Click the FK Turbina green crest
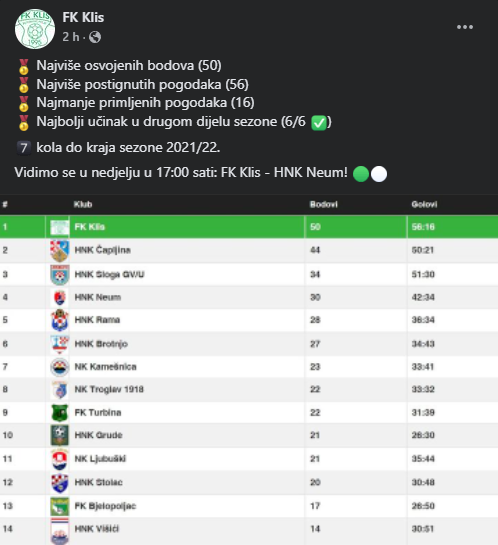Viewport: 498px width, 545px height. [x=59, y=413]
